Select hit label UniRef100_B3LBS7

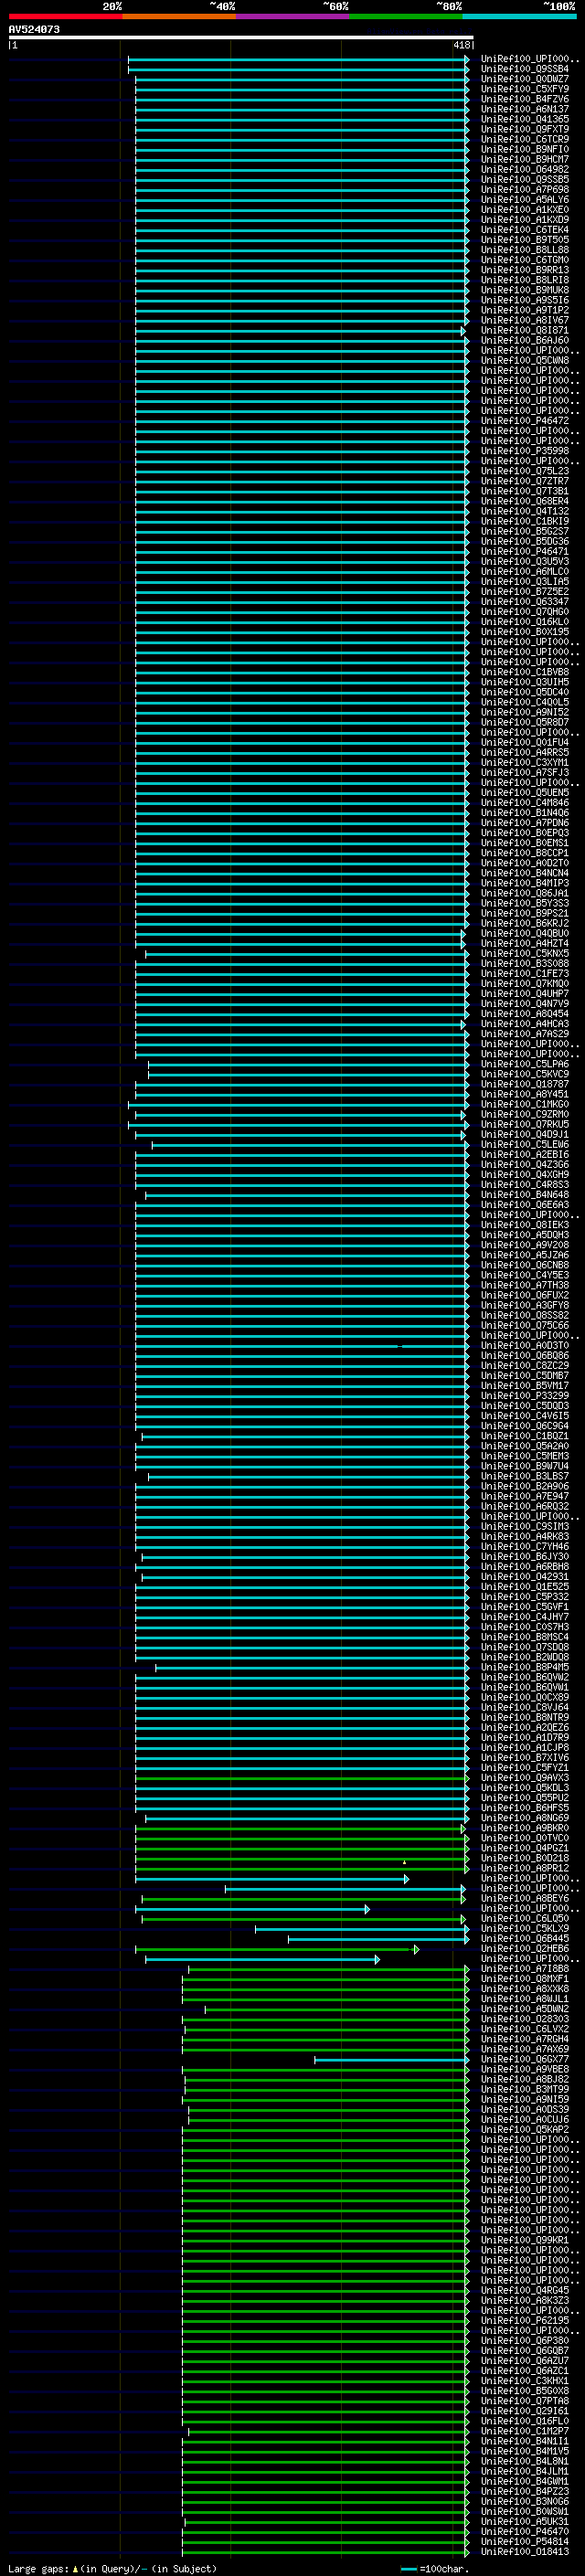tap(525, 1476)
